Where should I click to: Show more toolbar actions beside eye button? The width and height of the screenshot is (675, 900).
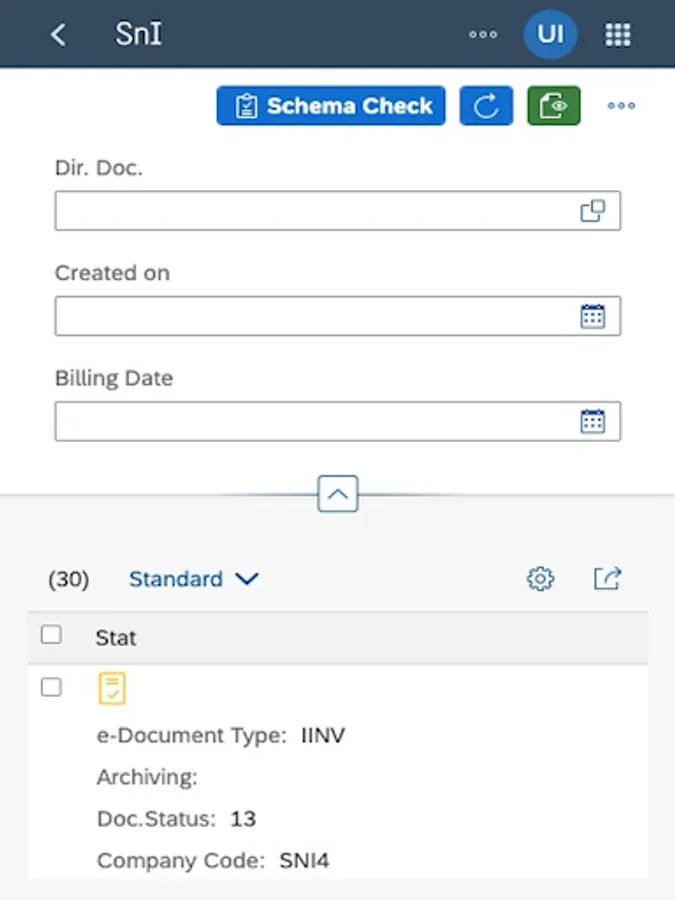pos(621,106)
